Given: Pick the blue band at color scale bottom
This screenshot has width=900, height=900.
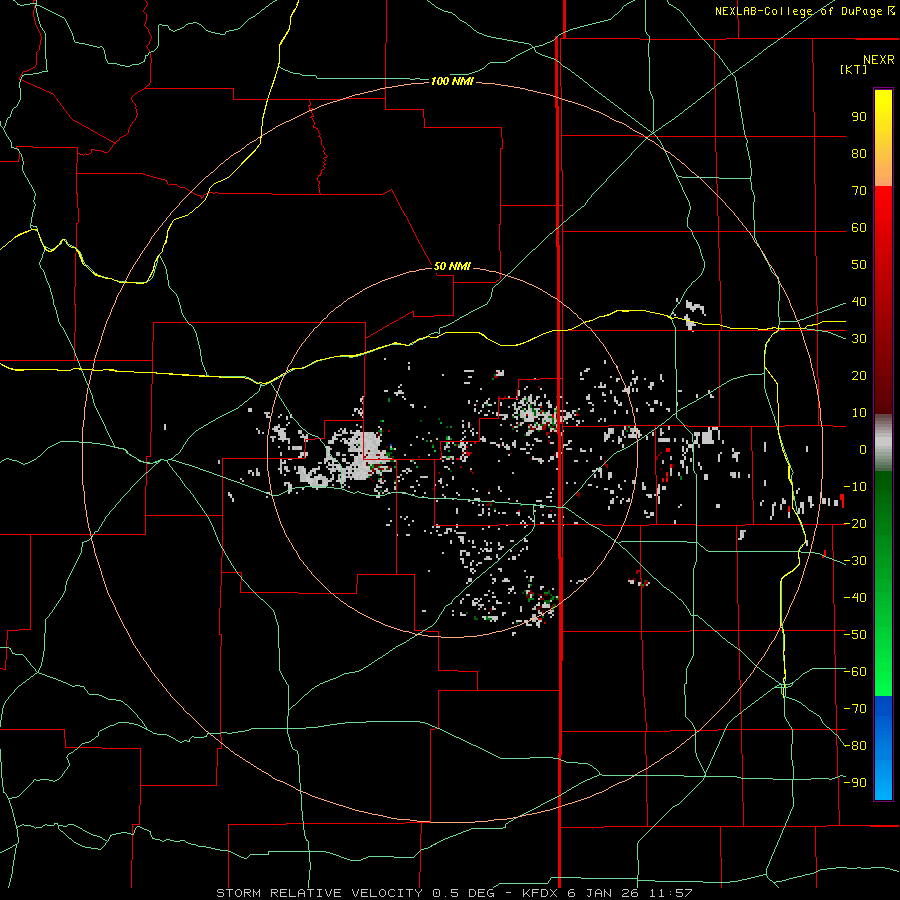Looking at the screenshot, I should coord(883,748).
